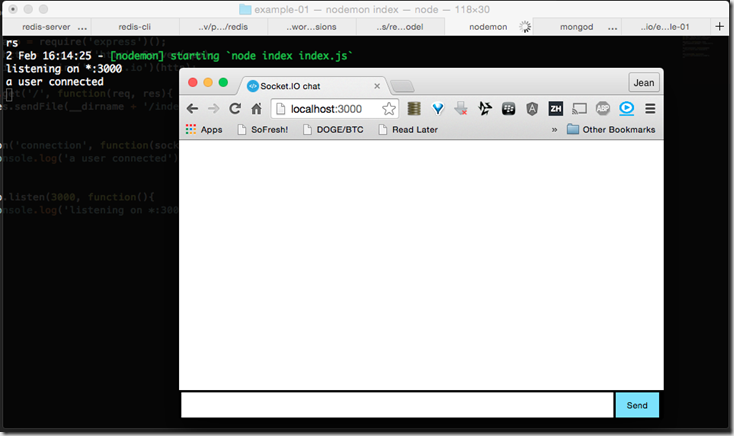
Task: Open the blue play circle extension
Action: pyautogui.click(x=626, y=109)
